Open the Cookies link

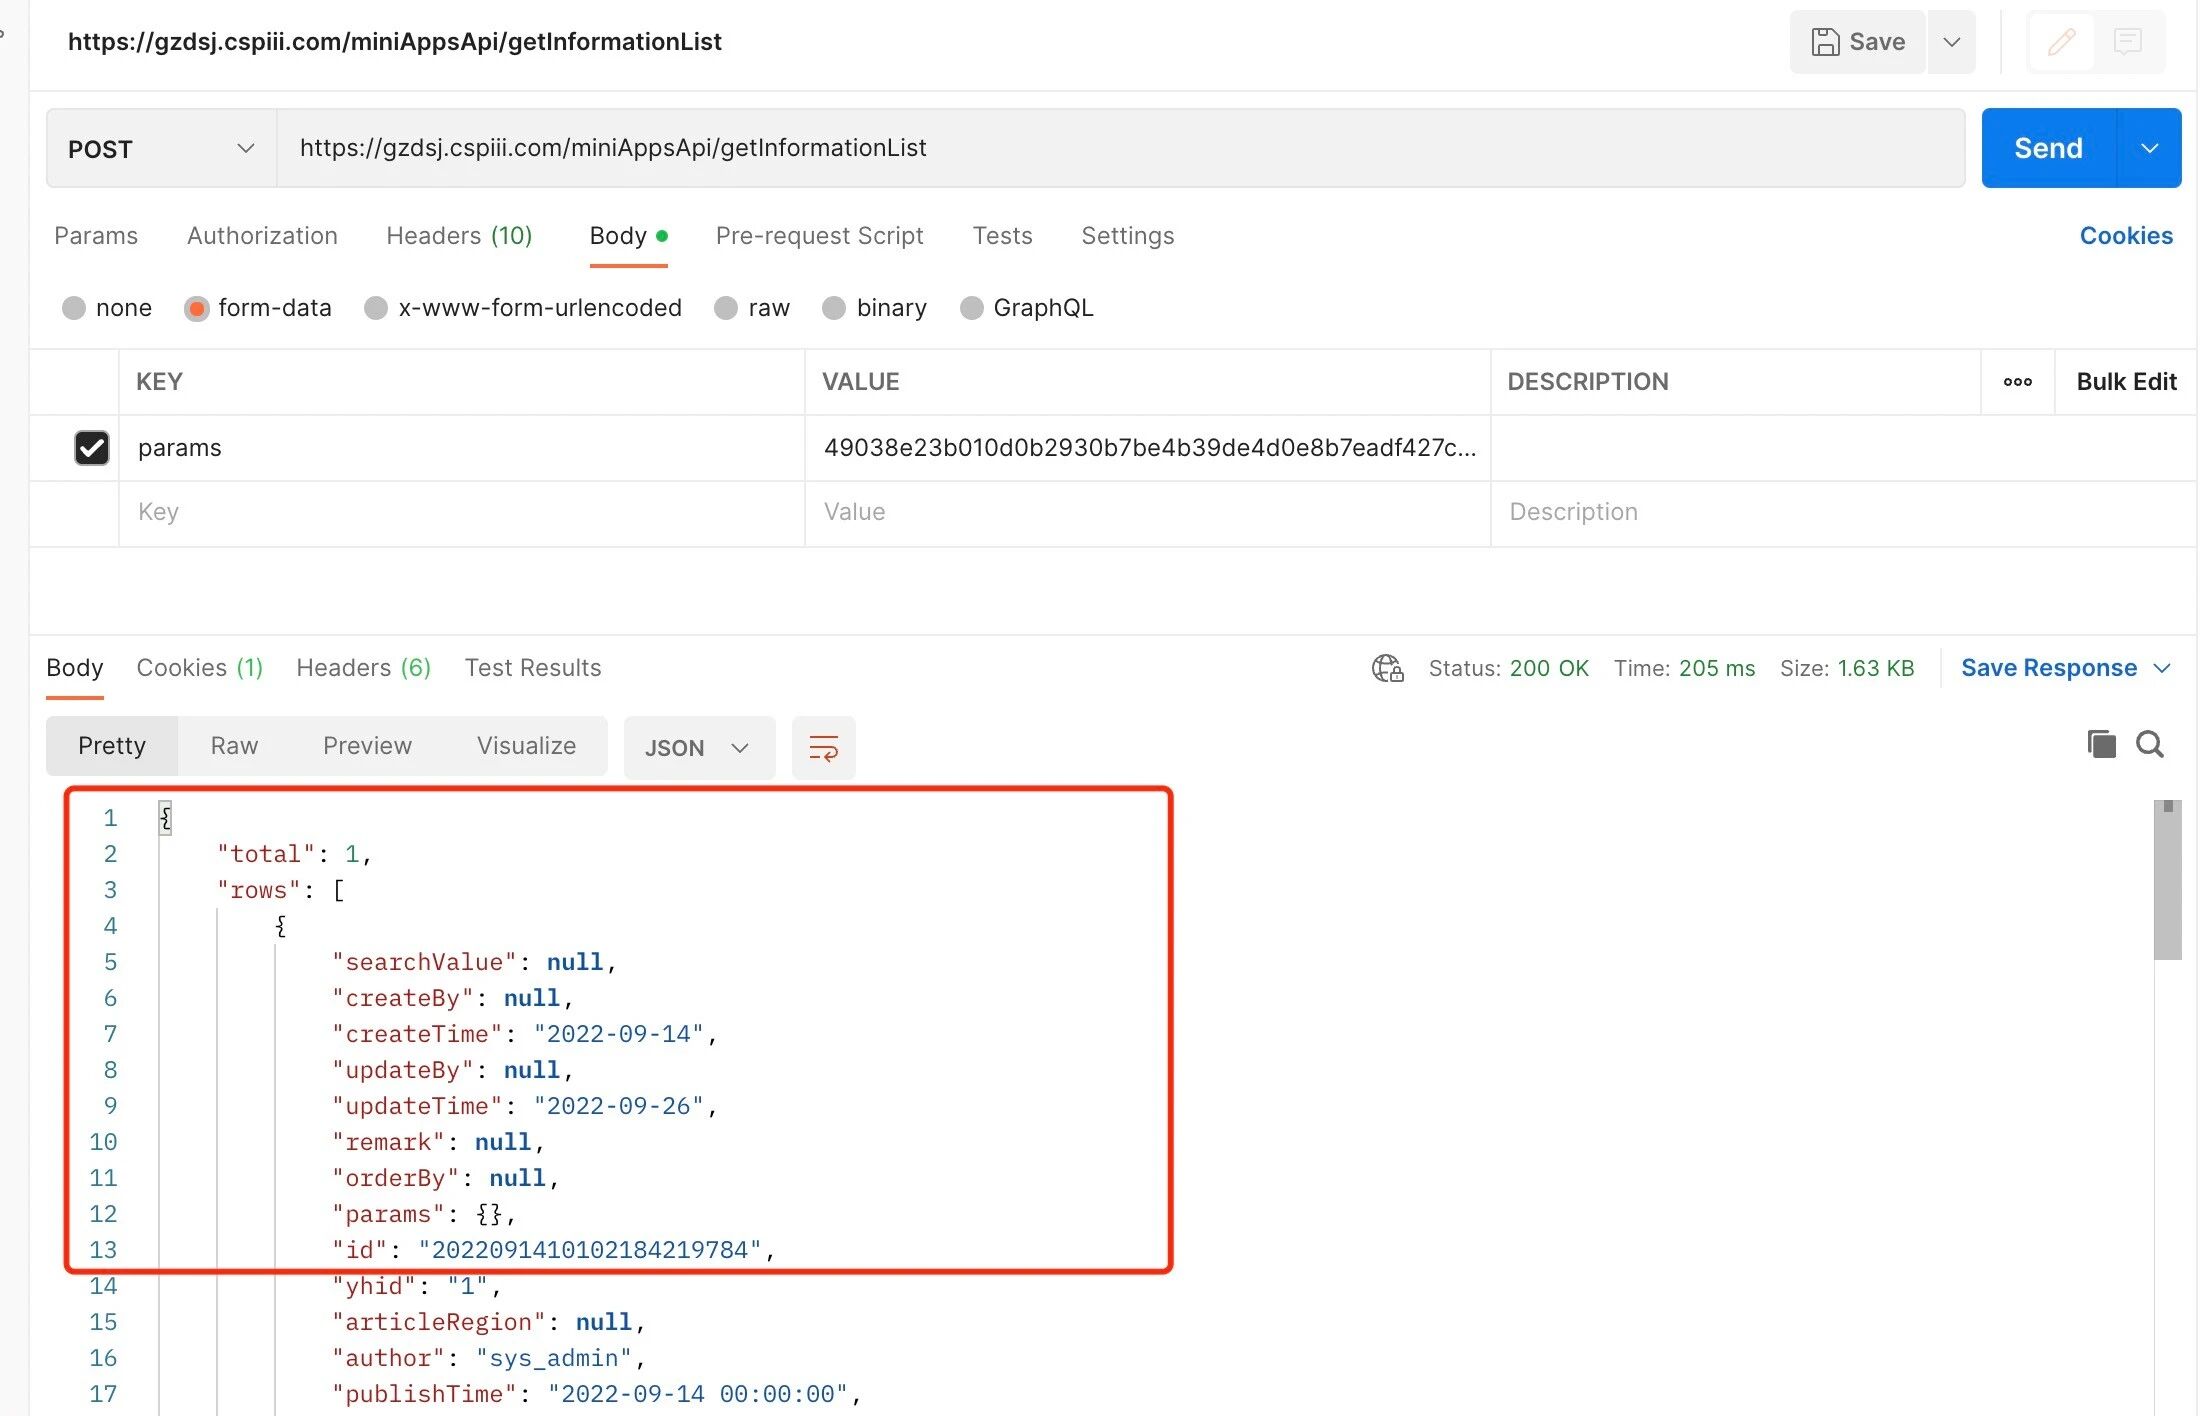tap(2126, 236)
